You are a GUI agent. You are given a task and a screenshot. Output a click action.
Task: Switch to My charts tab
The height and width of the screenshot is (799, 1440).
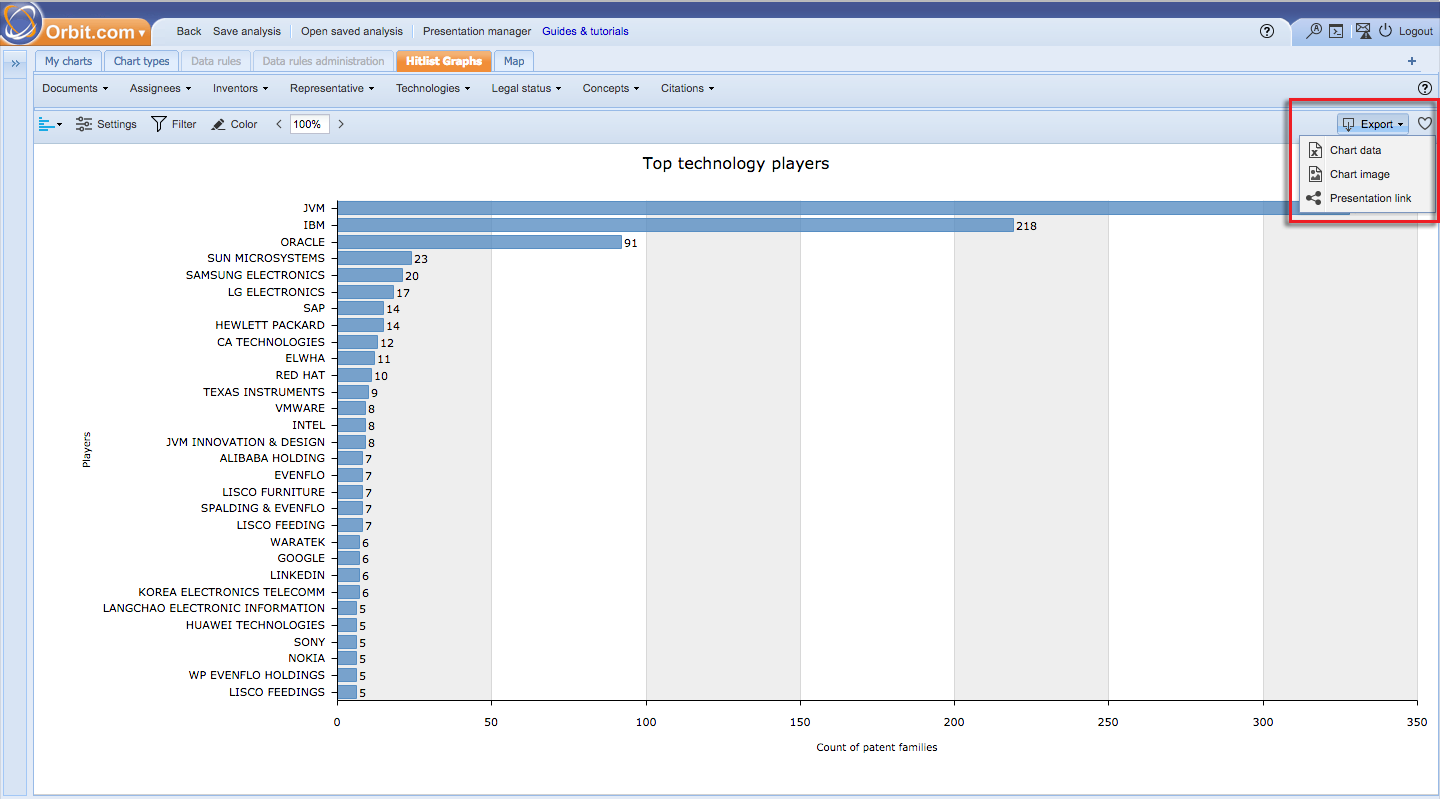pyautogui.click(x=68, y=61)
